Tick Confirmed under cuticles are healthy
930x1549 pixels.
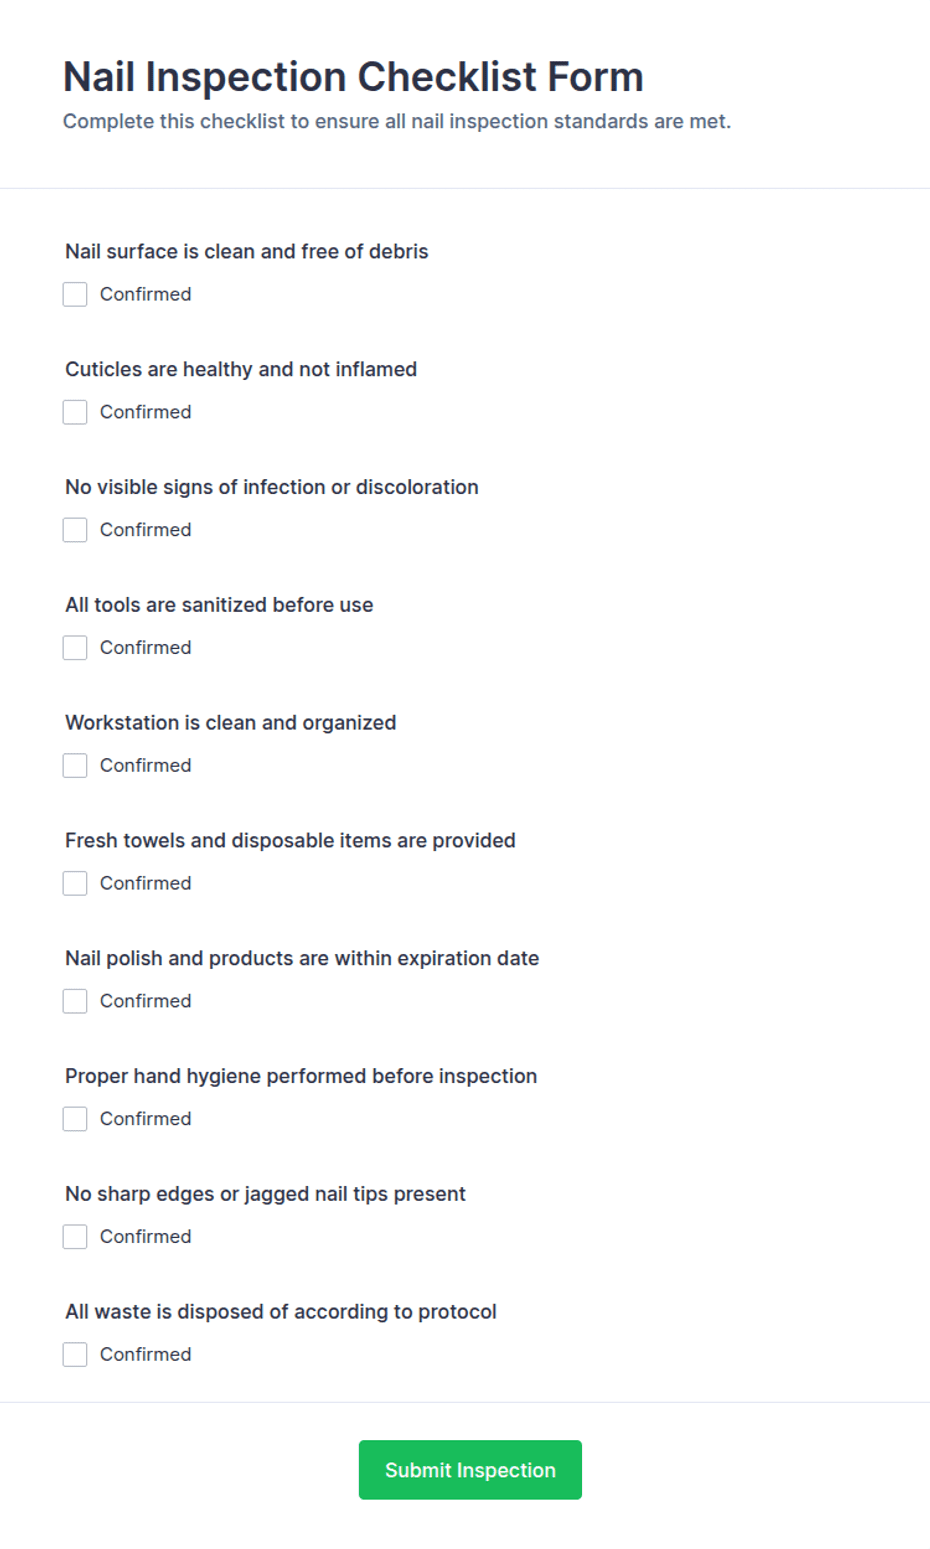click(x=75, y=412)
